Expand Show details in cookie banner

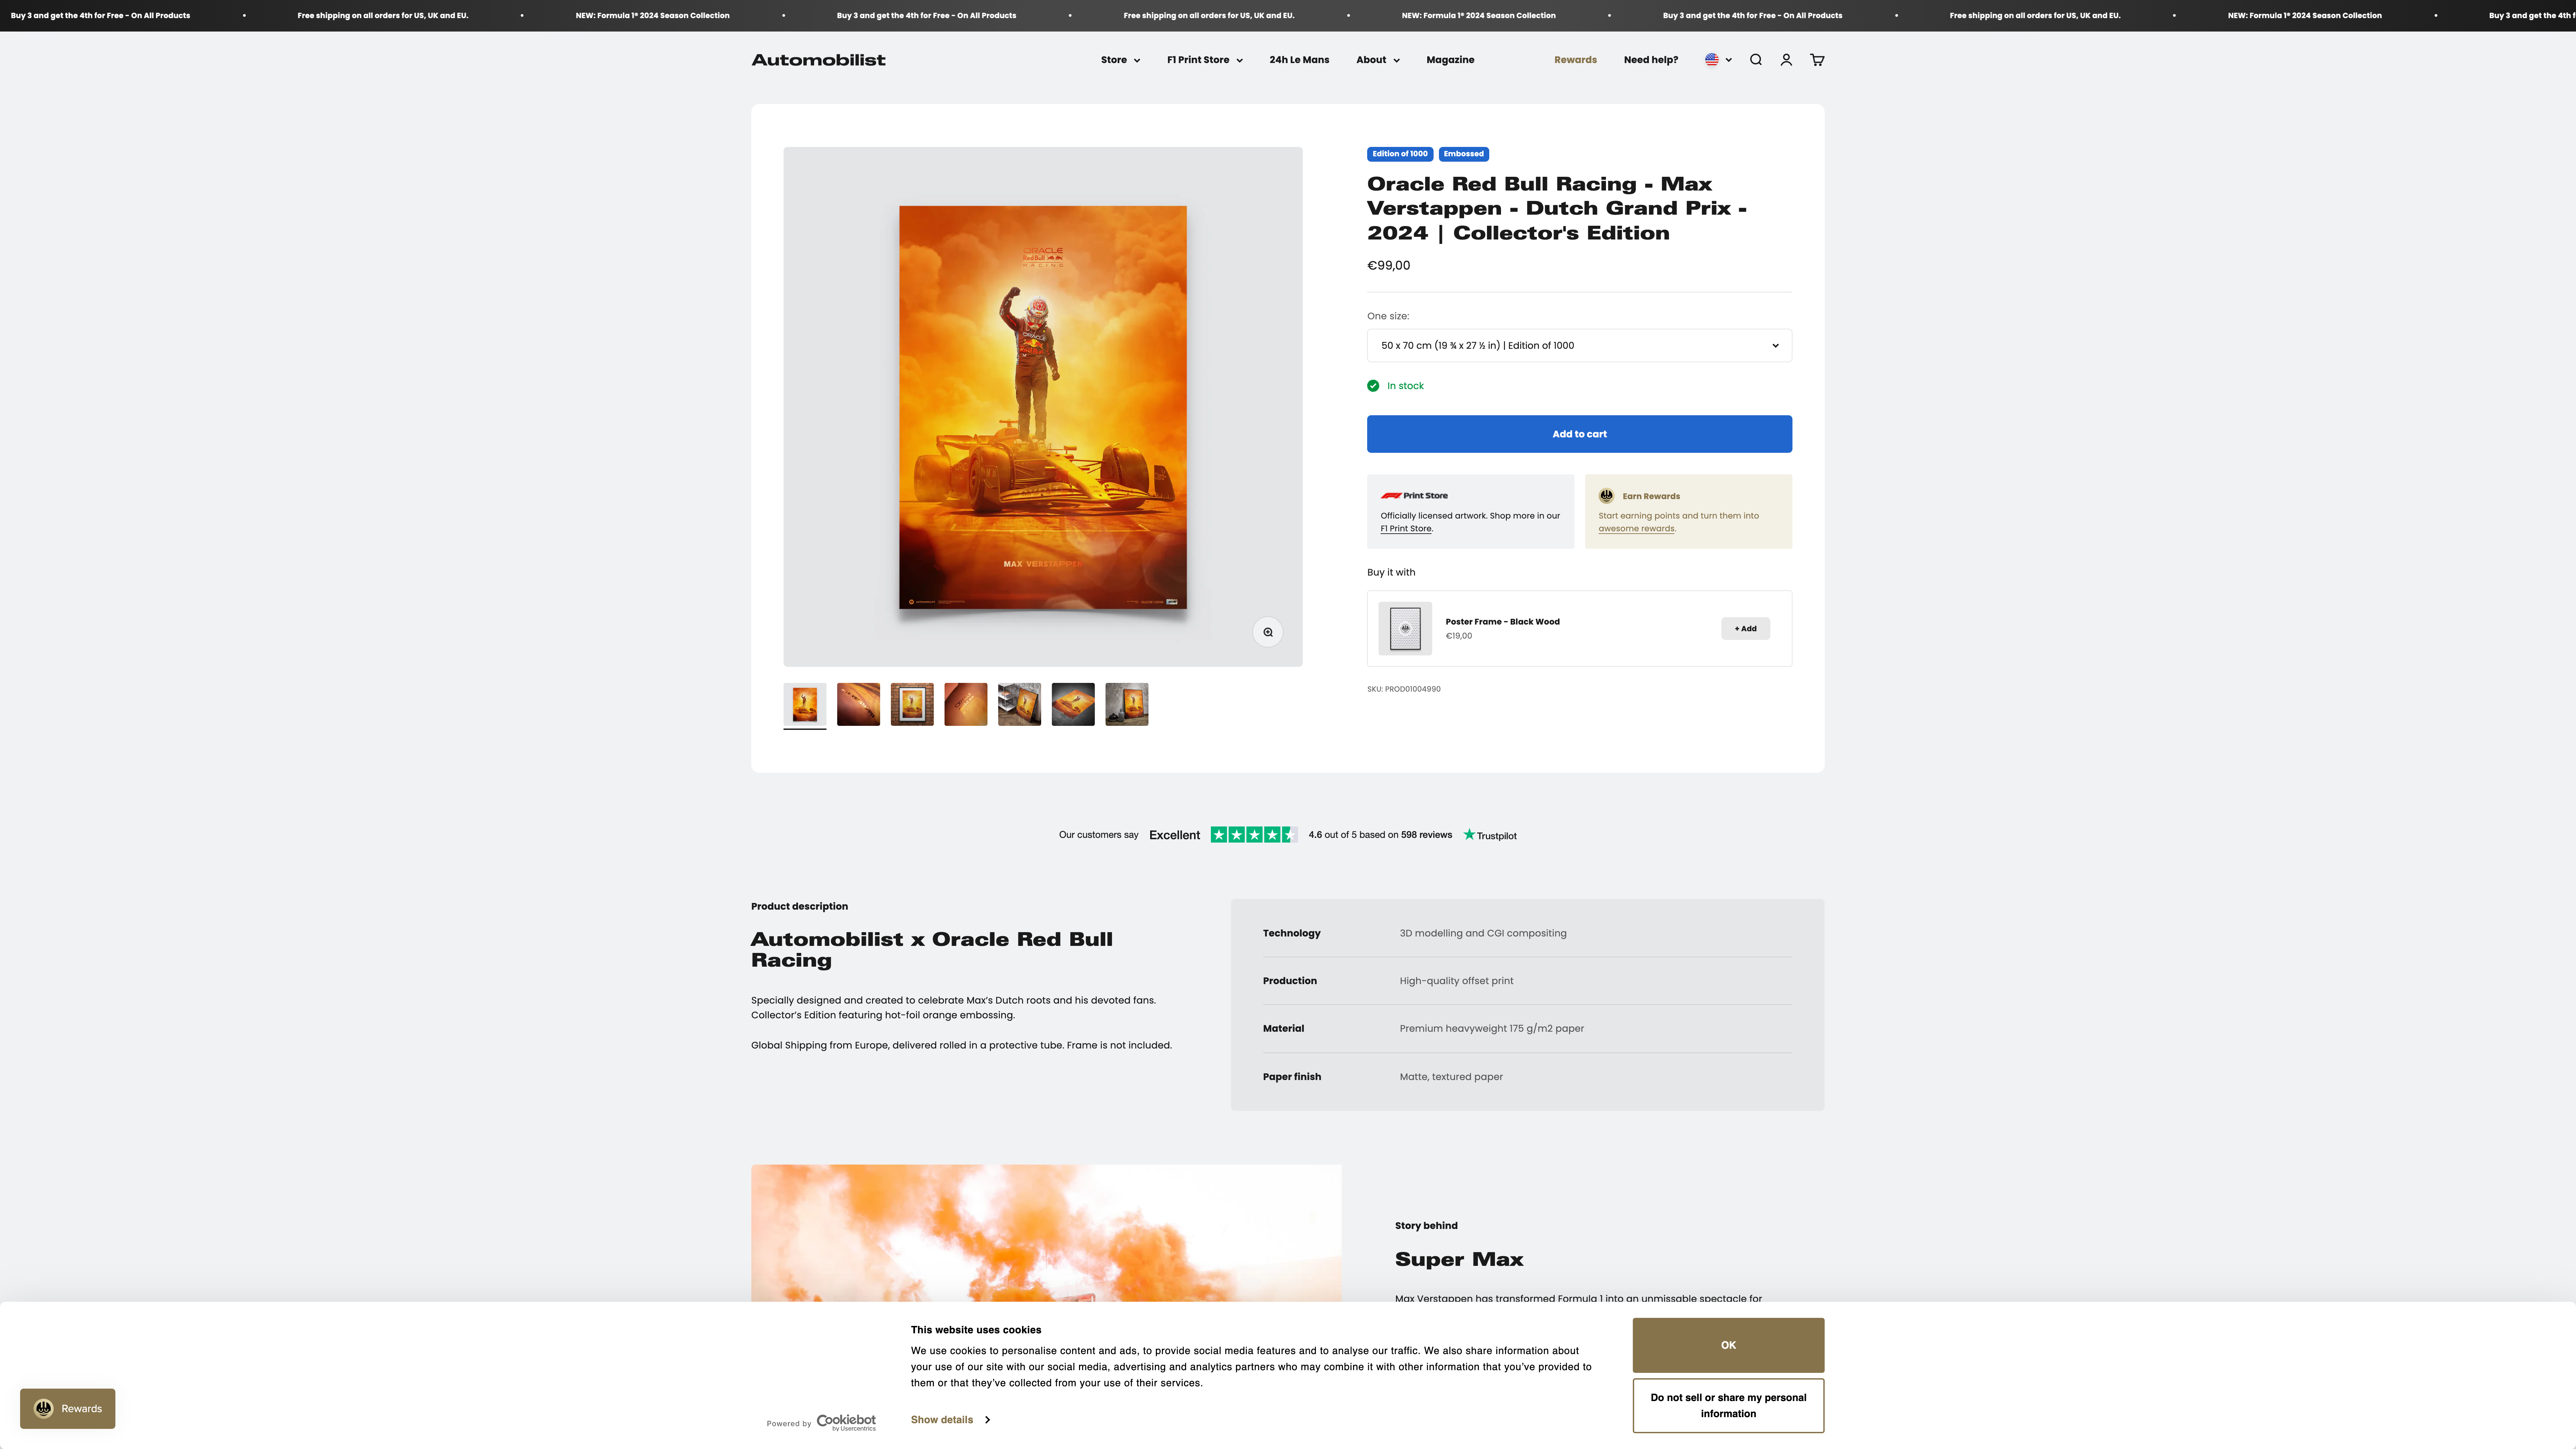tap(950, 1420)
